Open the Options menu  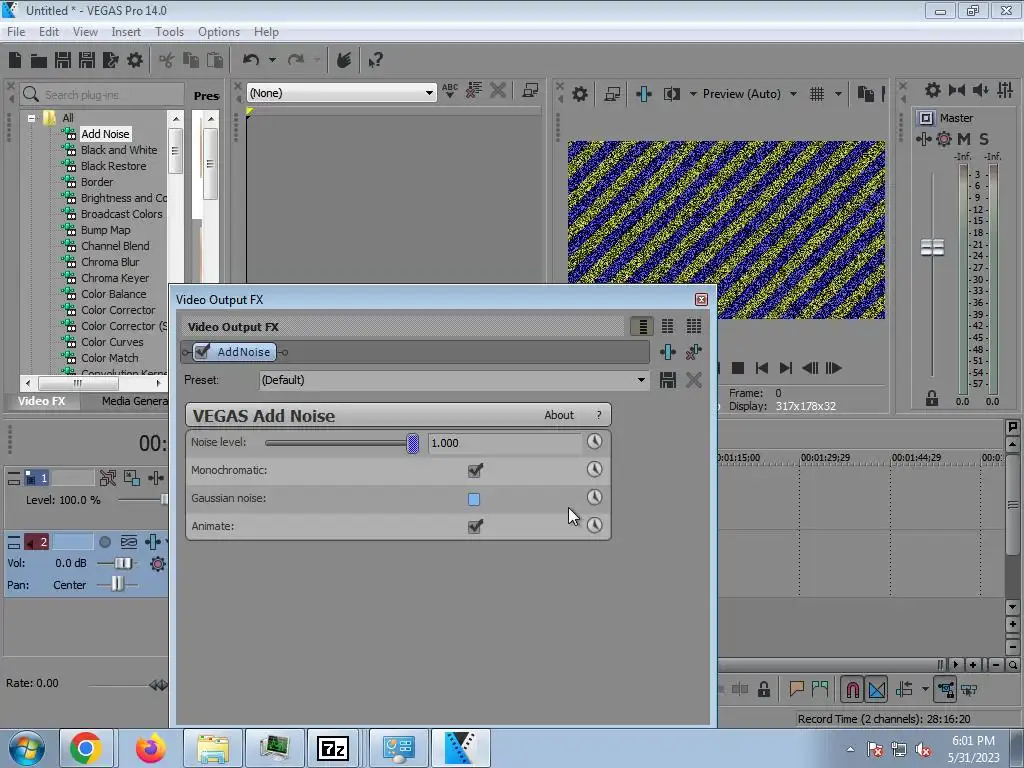(x=219, y=31)
